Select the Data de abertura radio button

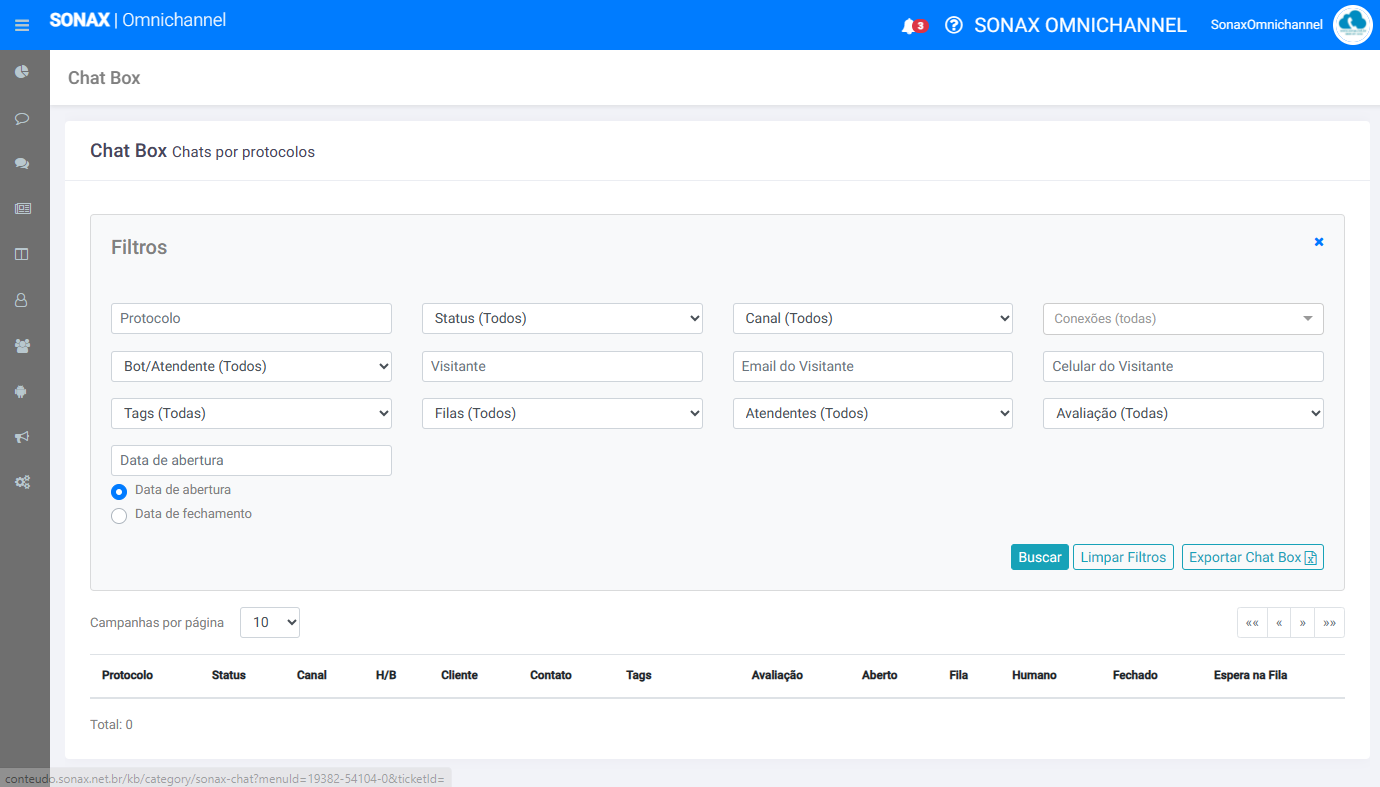[119, 492]
